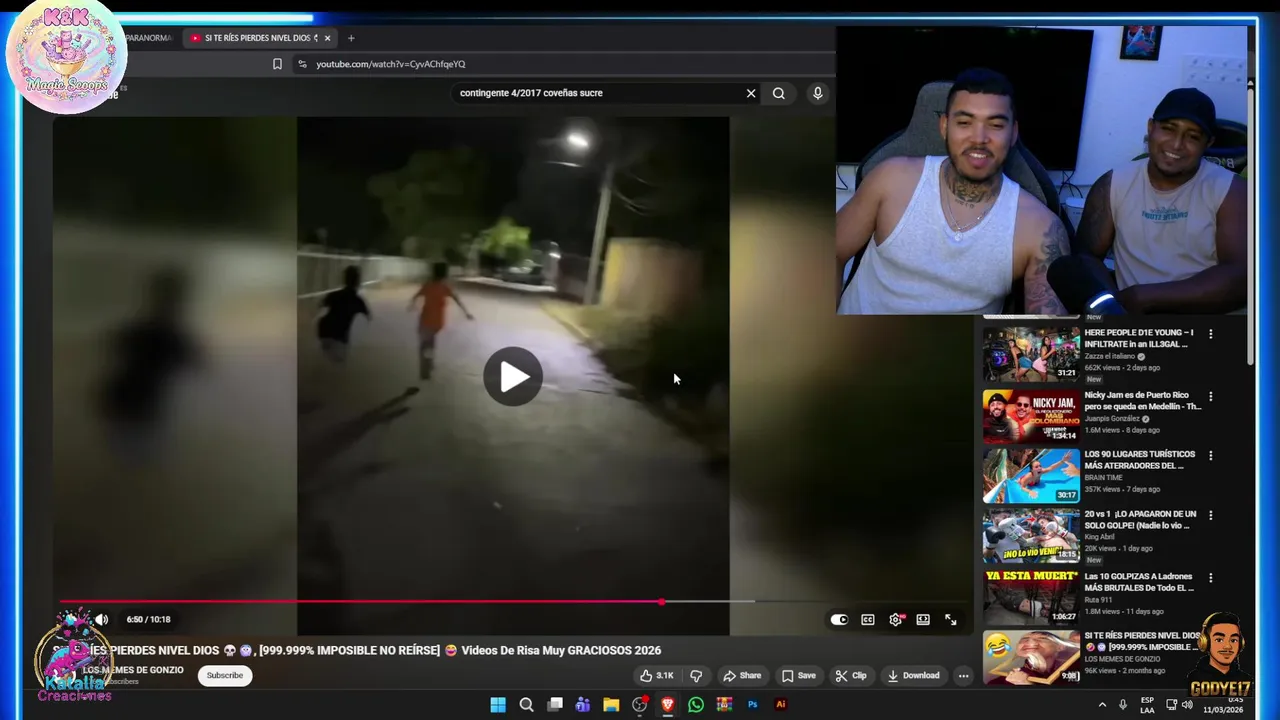Open the player settings gear
1280x720 pixels.
pyautogui.click(x=895, y=619)
